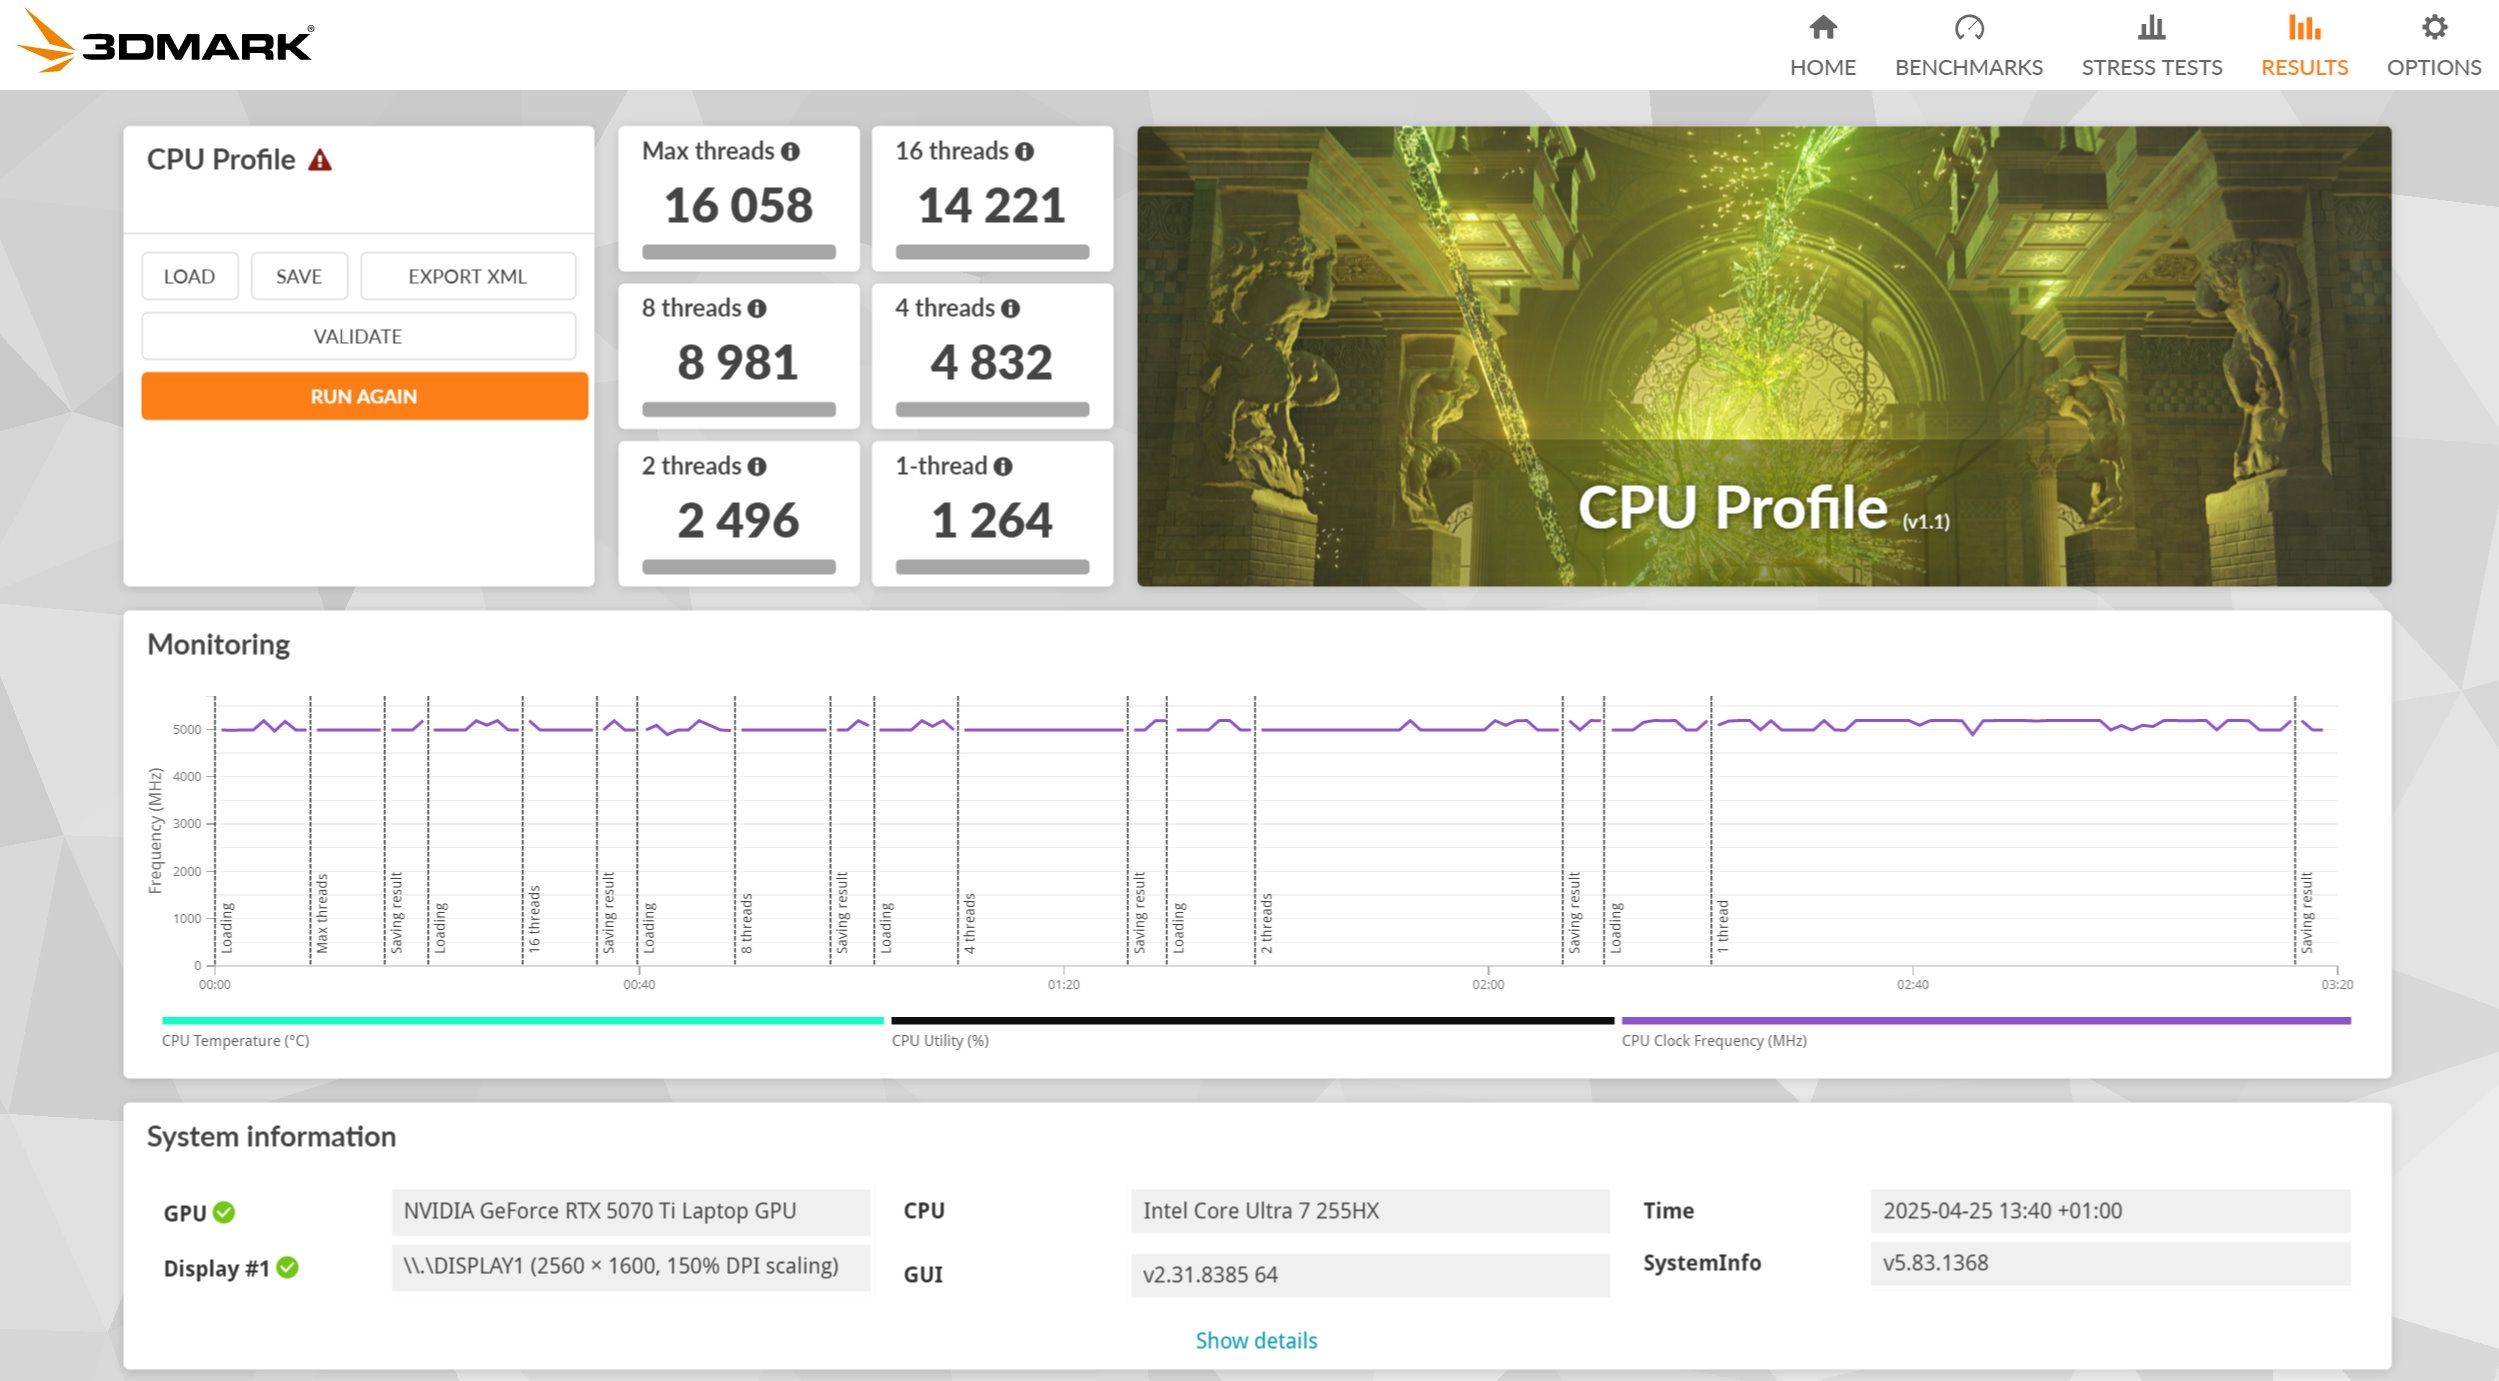Viewport: 2499px width, 1381px height.
Task: Click the Max threads score 16 058
Action: tap(739, 205)
